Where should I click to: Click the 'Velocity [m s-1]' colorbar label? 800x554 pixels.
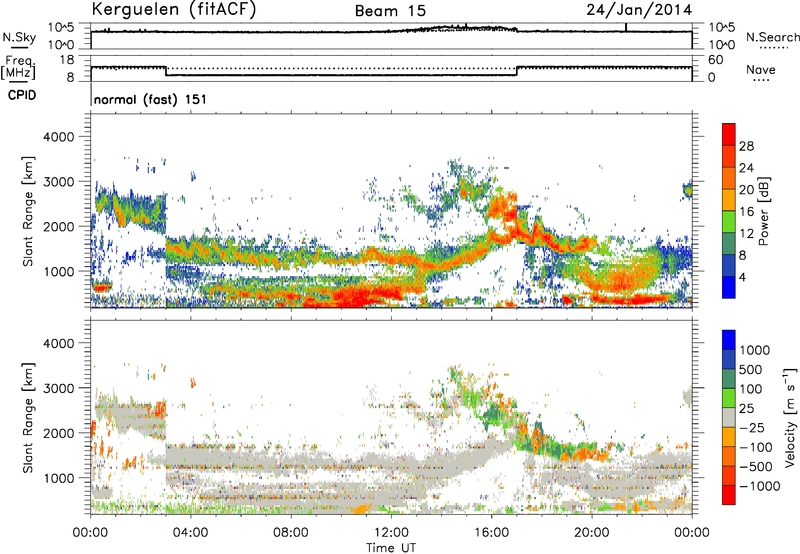790,417
